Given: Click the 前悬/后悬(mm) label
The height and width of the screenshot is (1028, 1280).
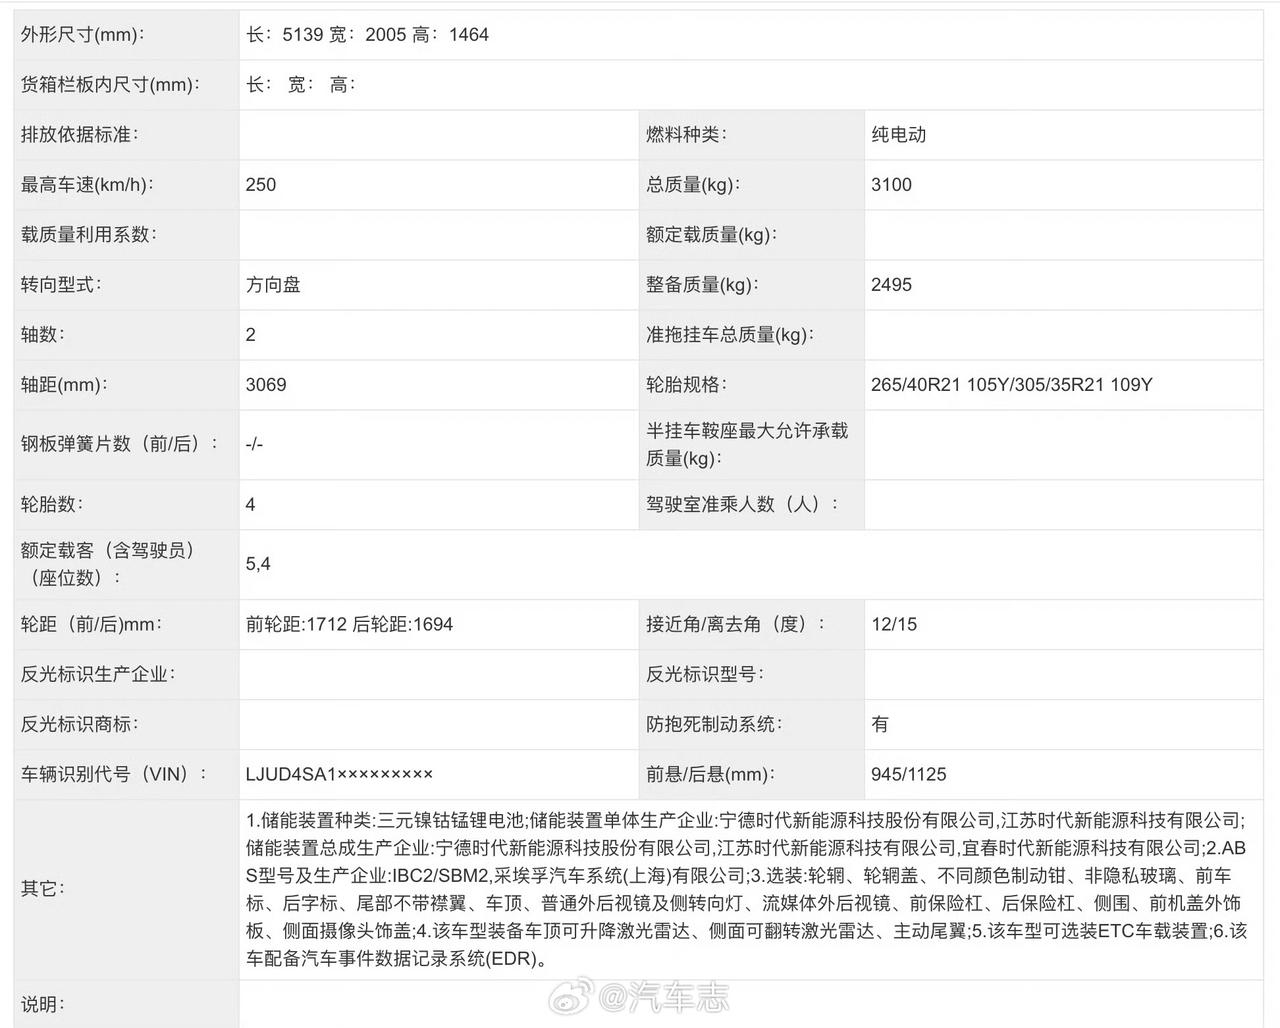Looking at the screenshot, I should click(710, 774).
